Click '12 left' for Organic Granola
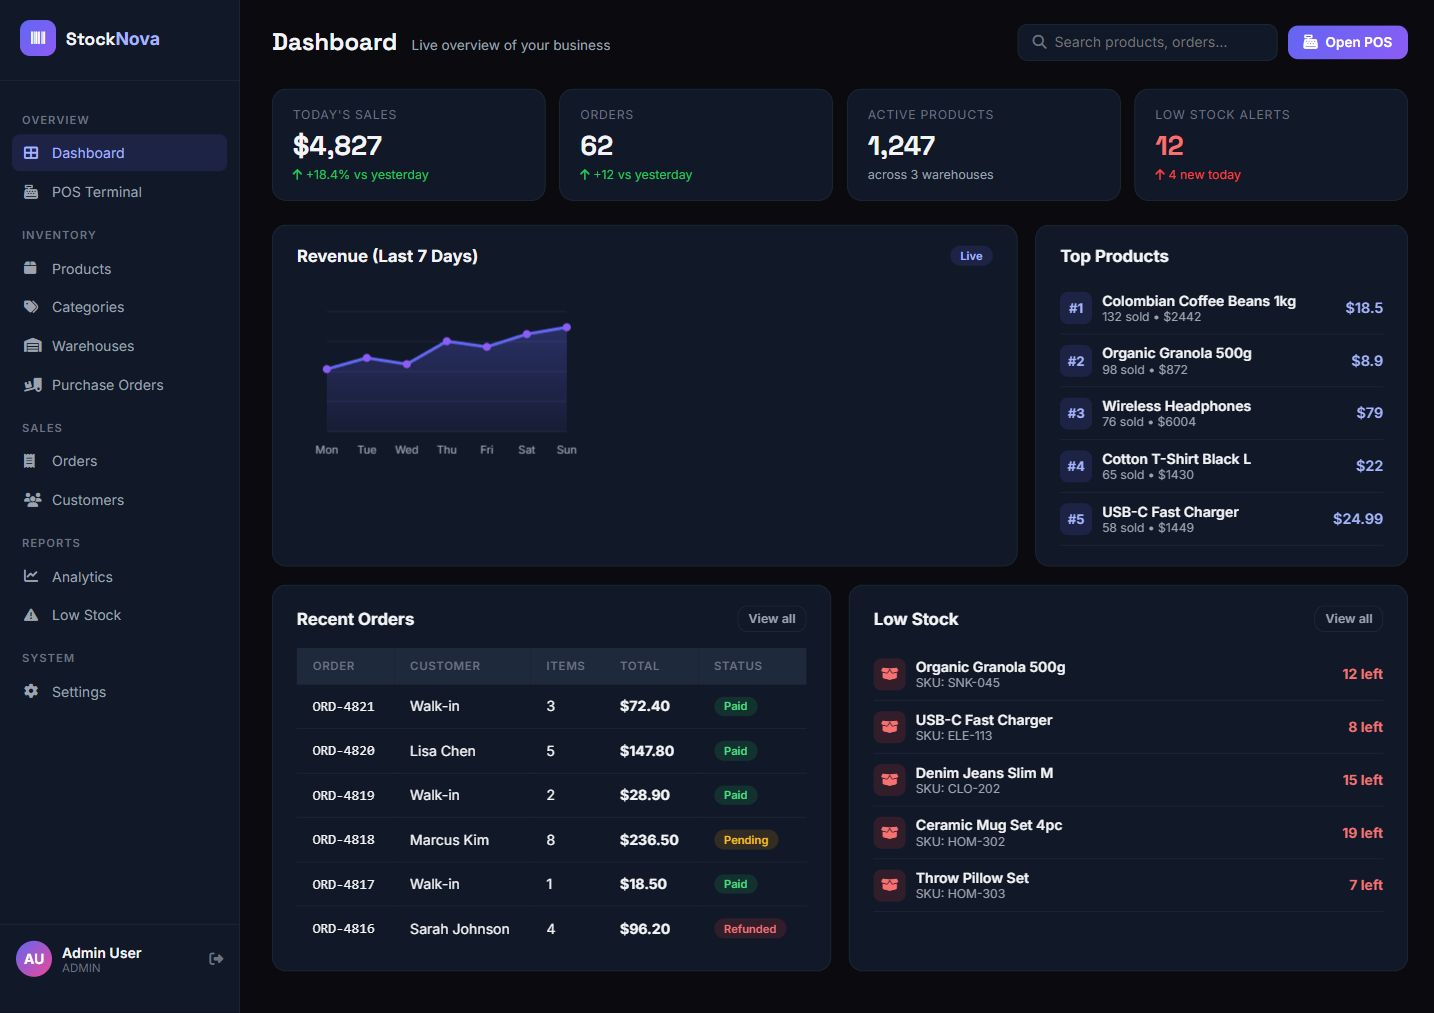1434x1013 pixels. click(1362, 674)
